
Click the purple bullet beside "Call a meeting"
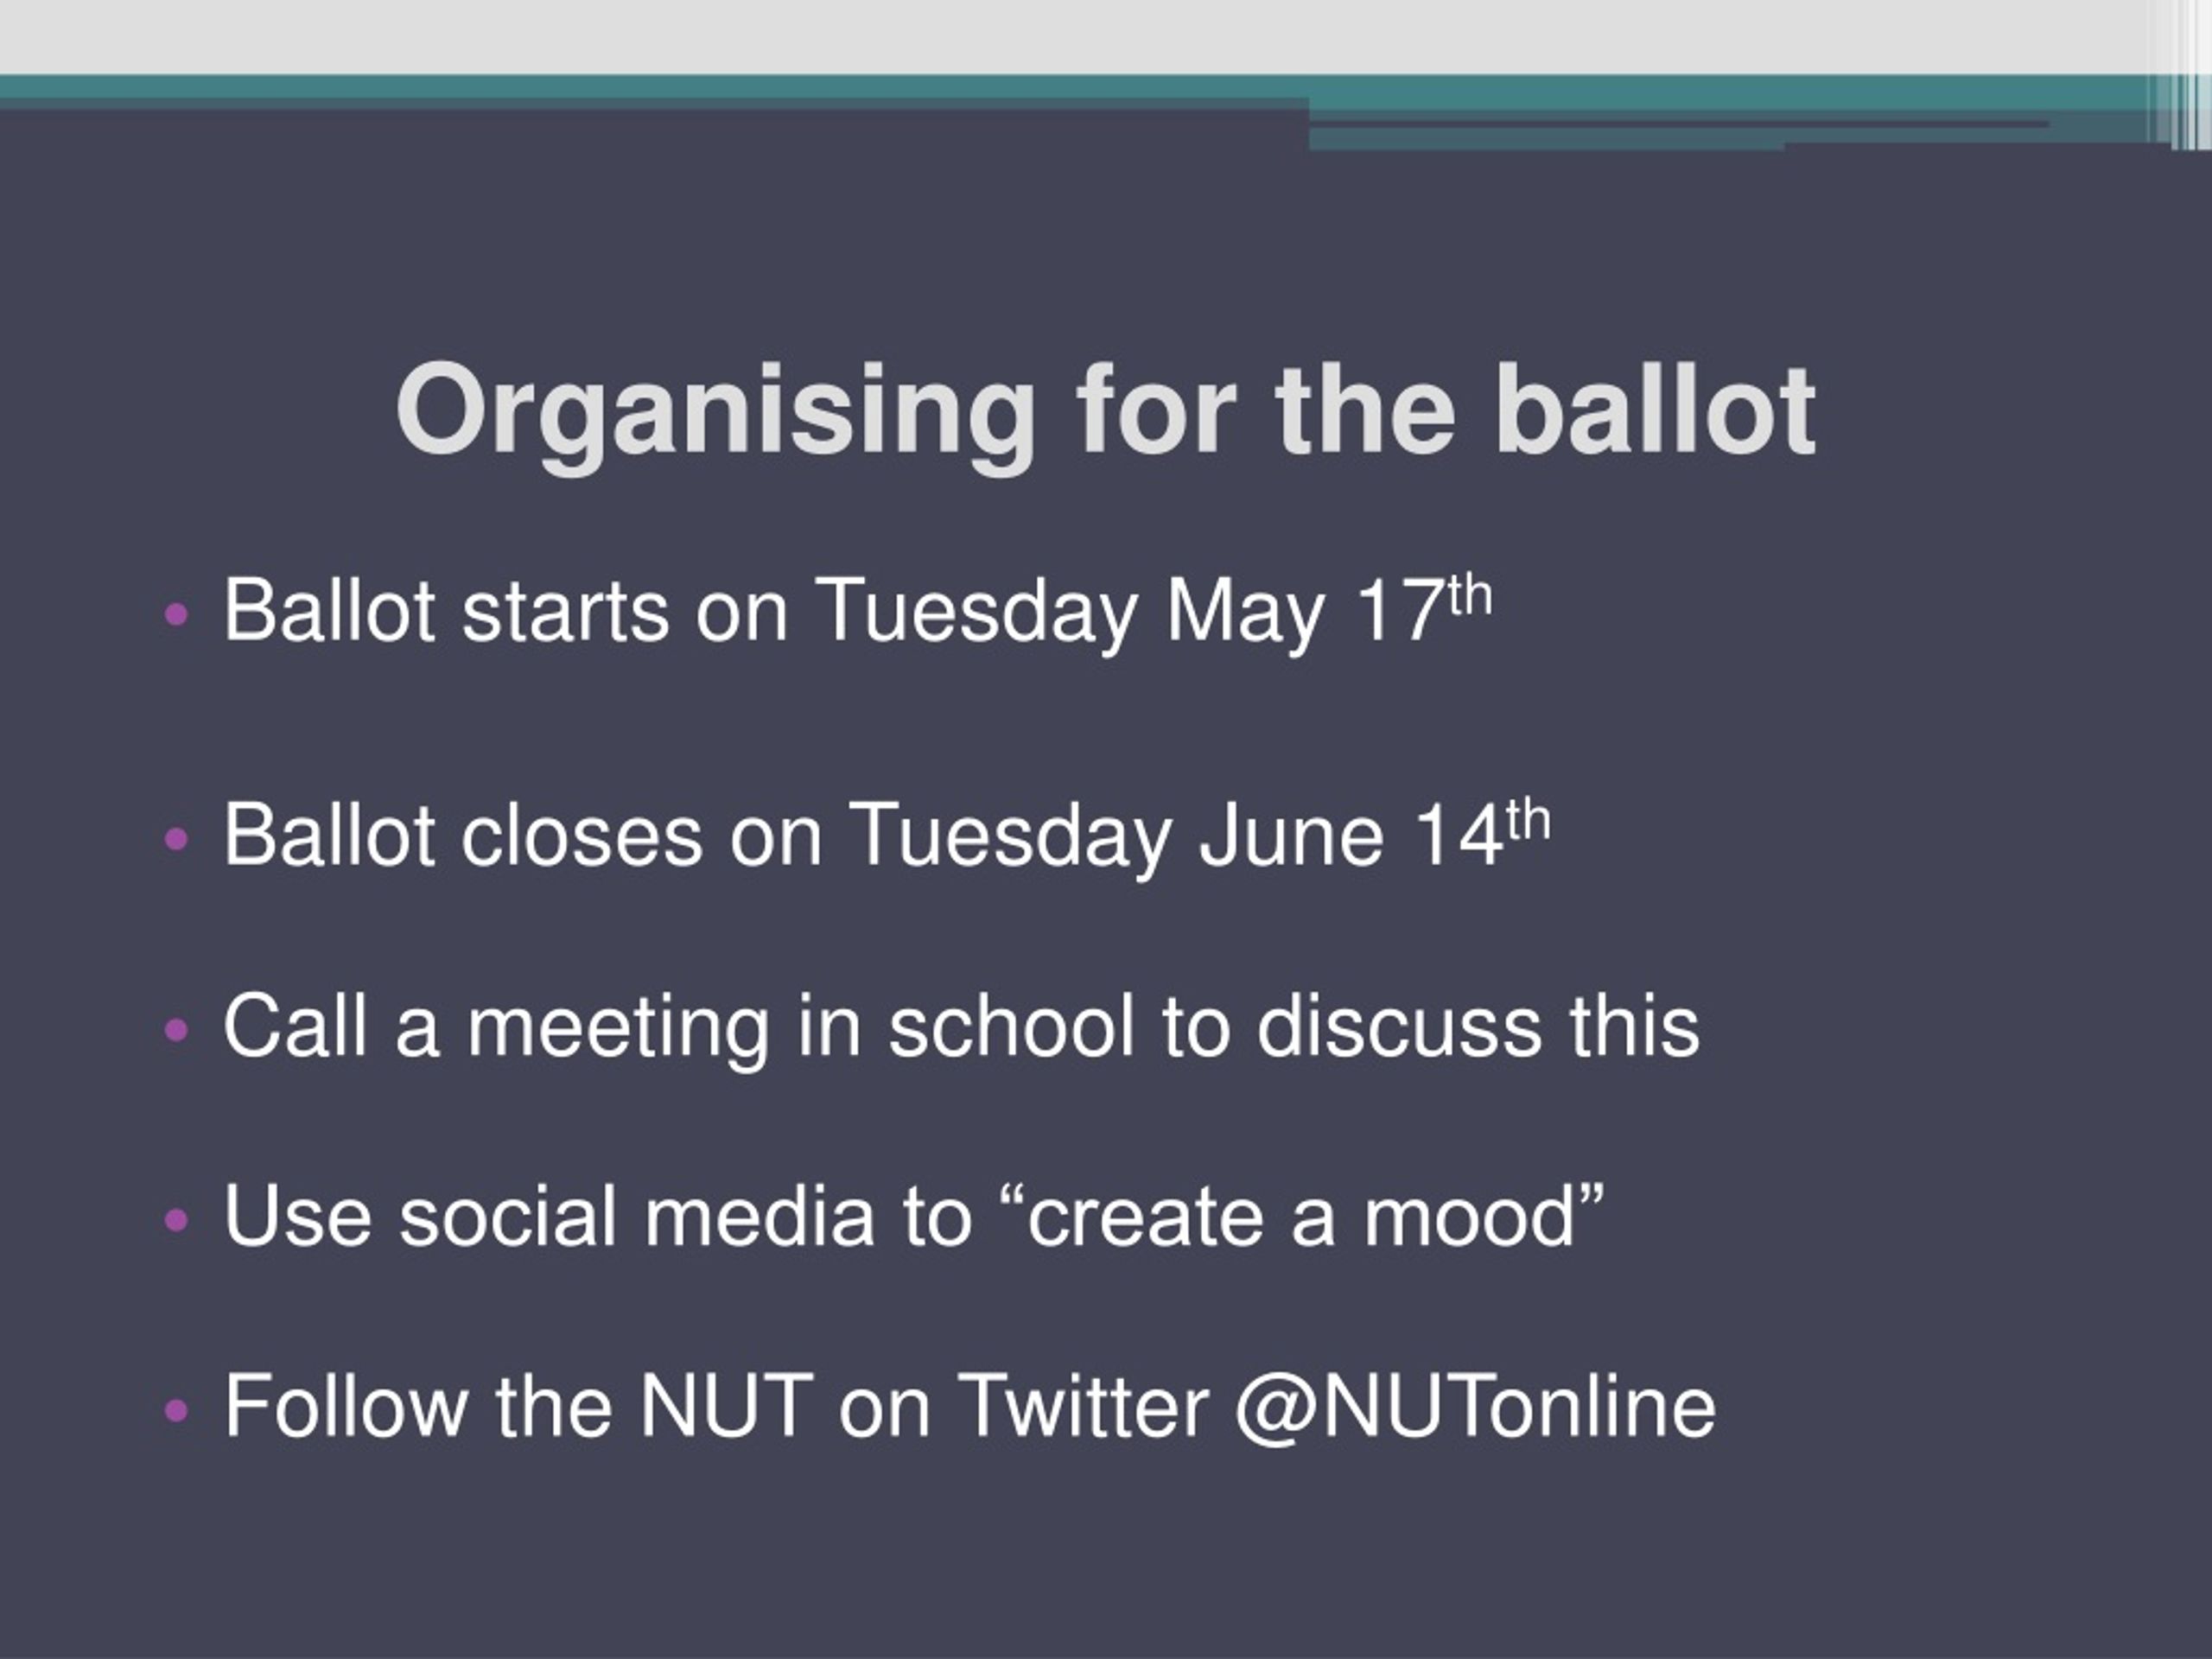(176, 1029)
